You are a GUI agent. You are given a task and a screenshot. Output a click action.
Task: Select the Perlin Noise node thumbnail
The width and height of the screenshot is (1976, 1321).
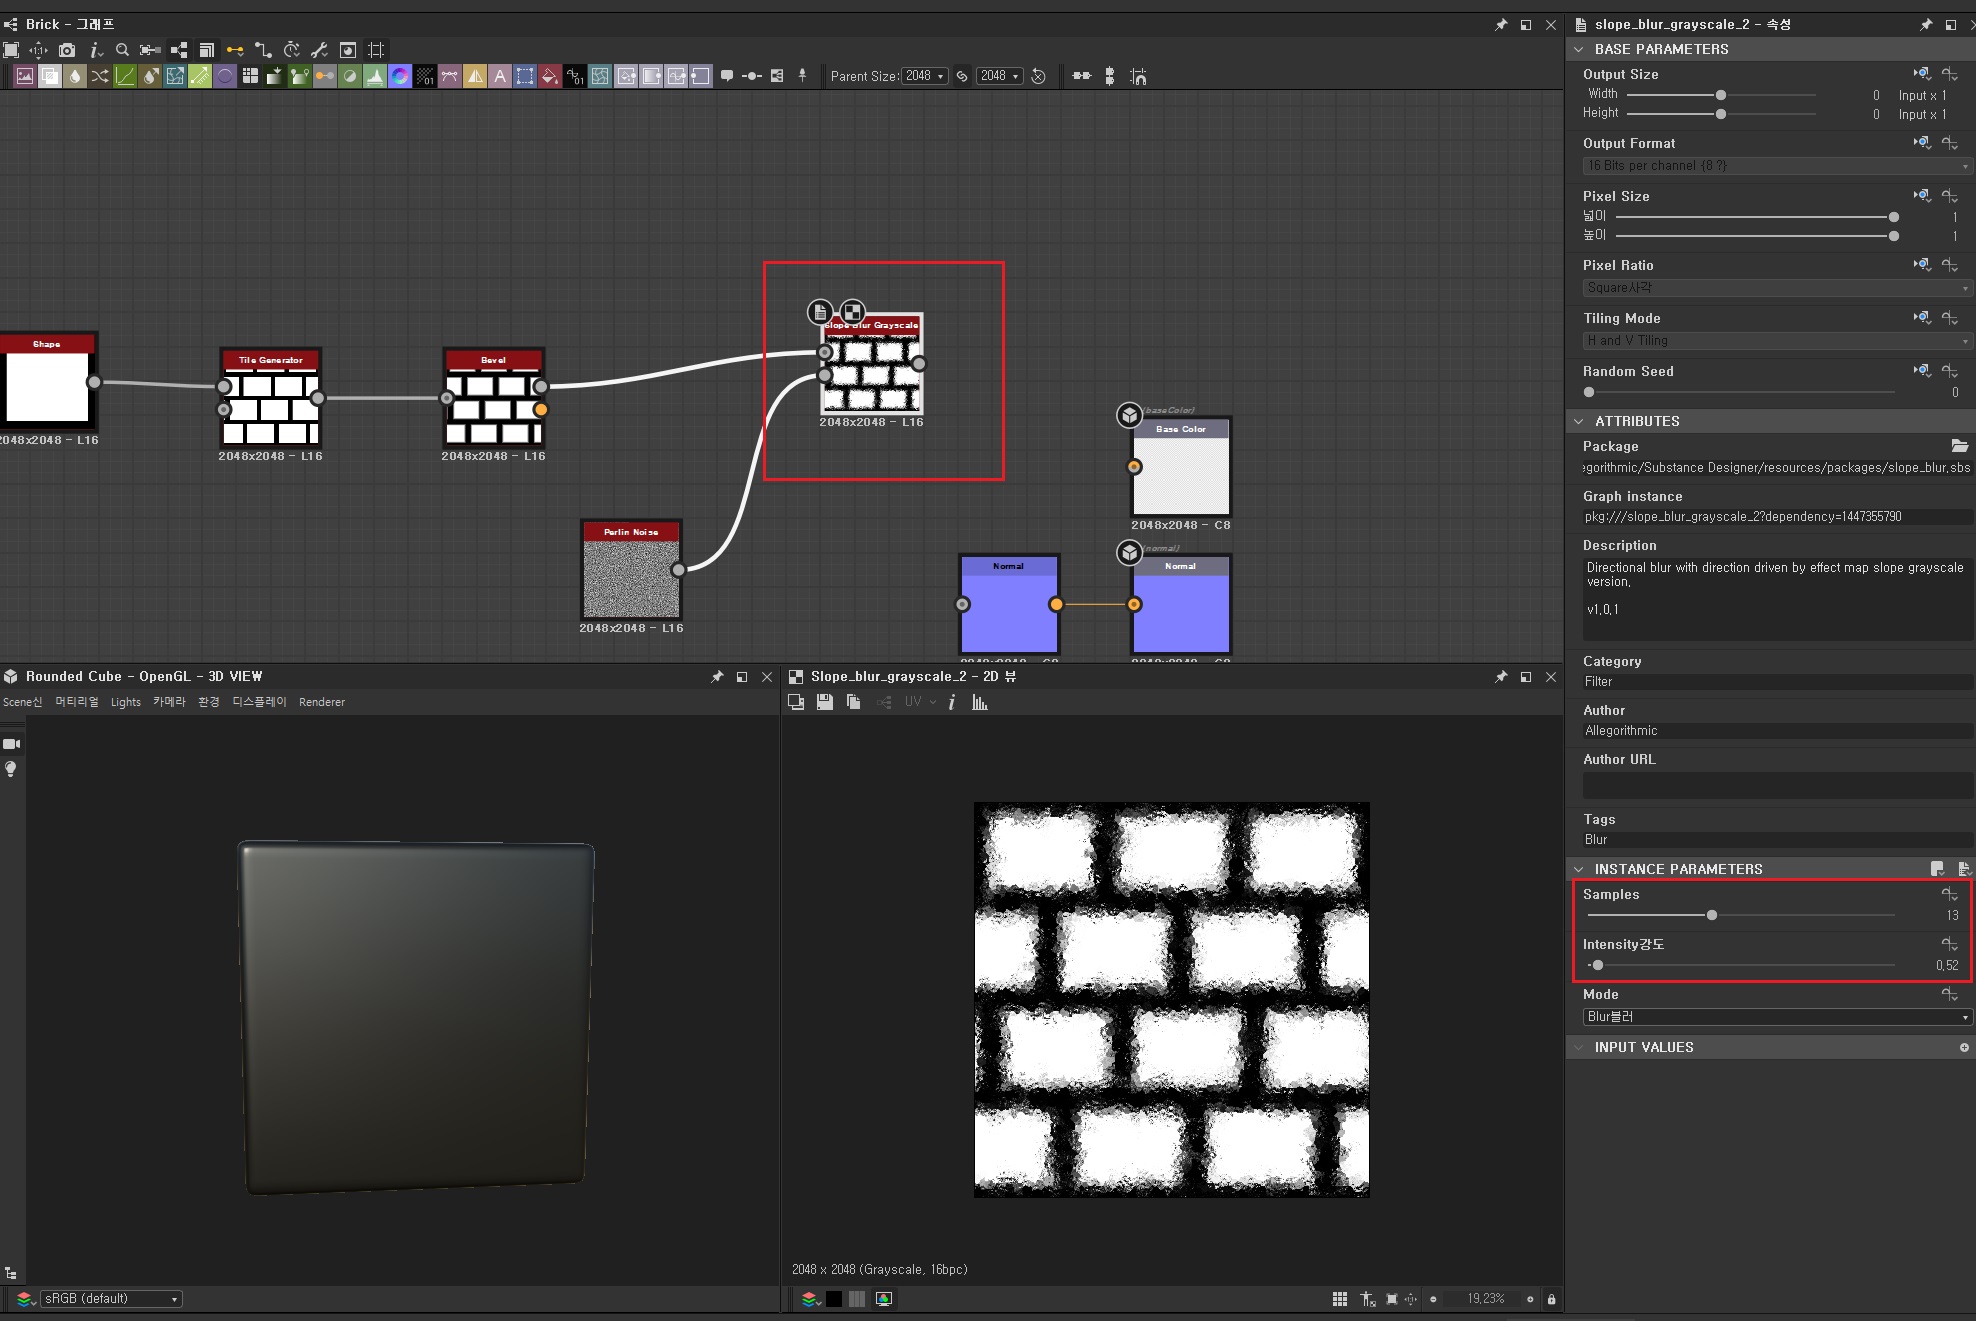tap(631, 580)
